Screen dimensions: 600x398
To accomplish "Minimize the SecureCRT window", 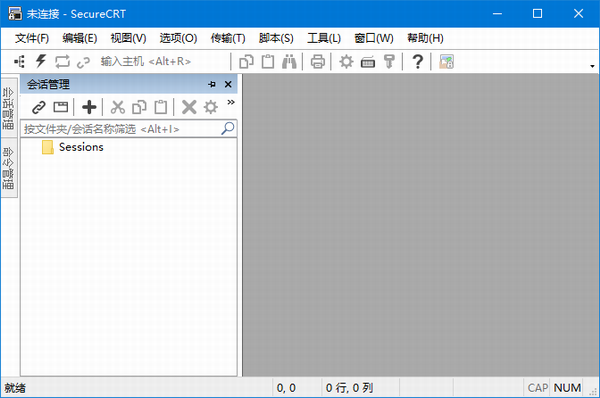I will point(497,14).
